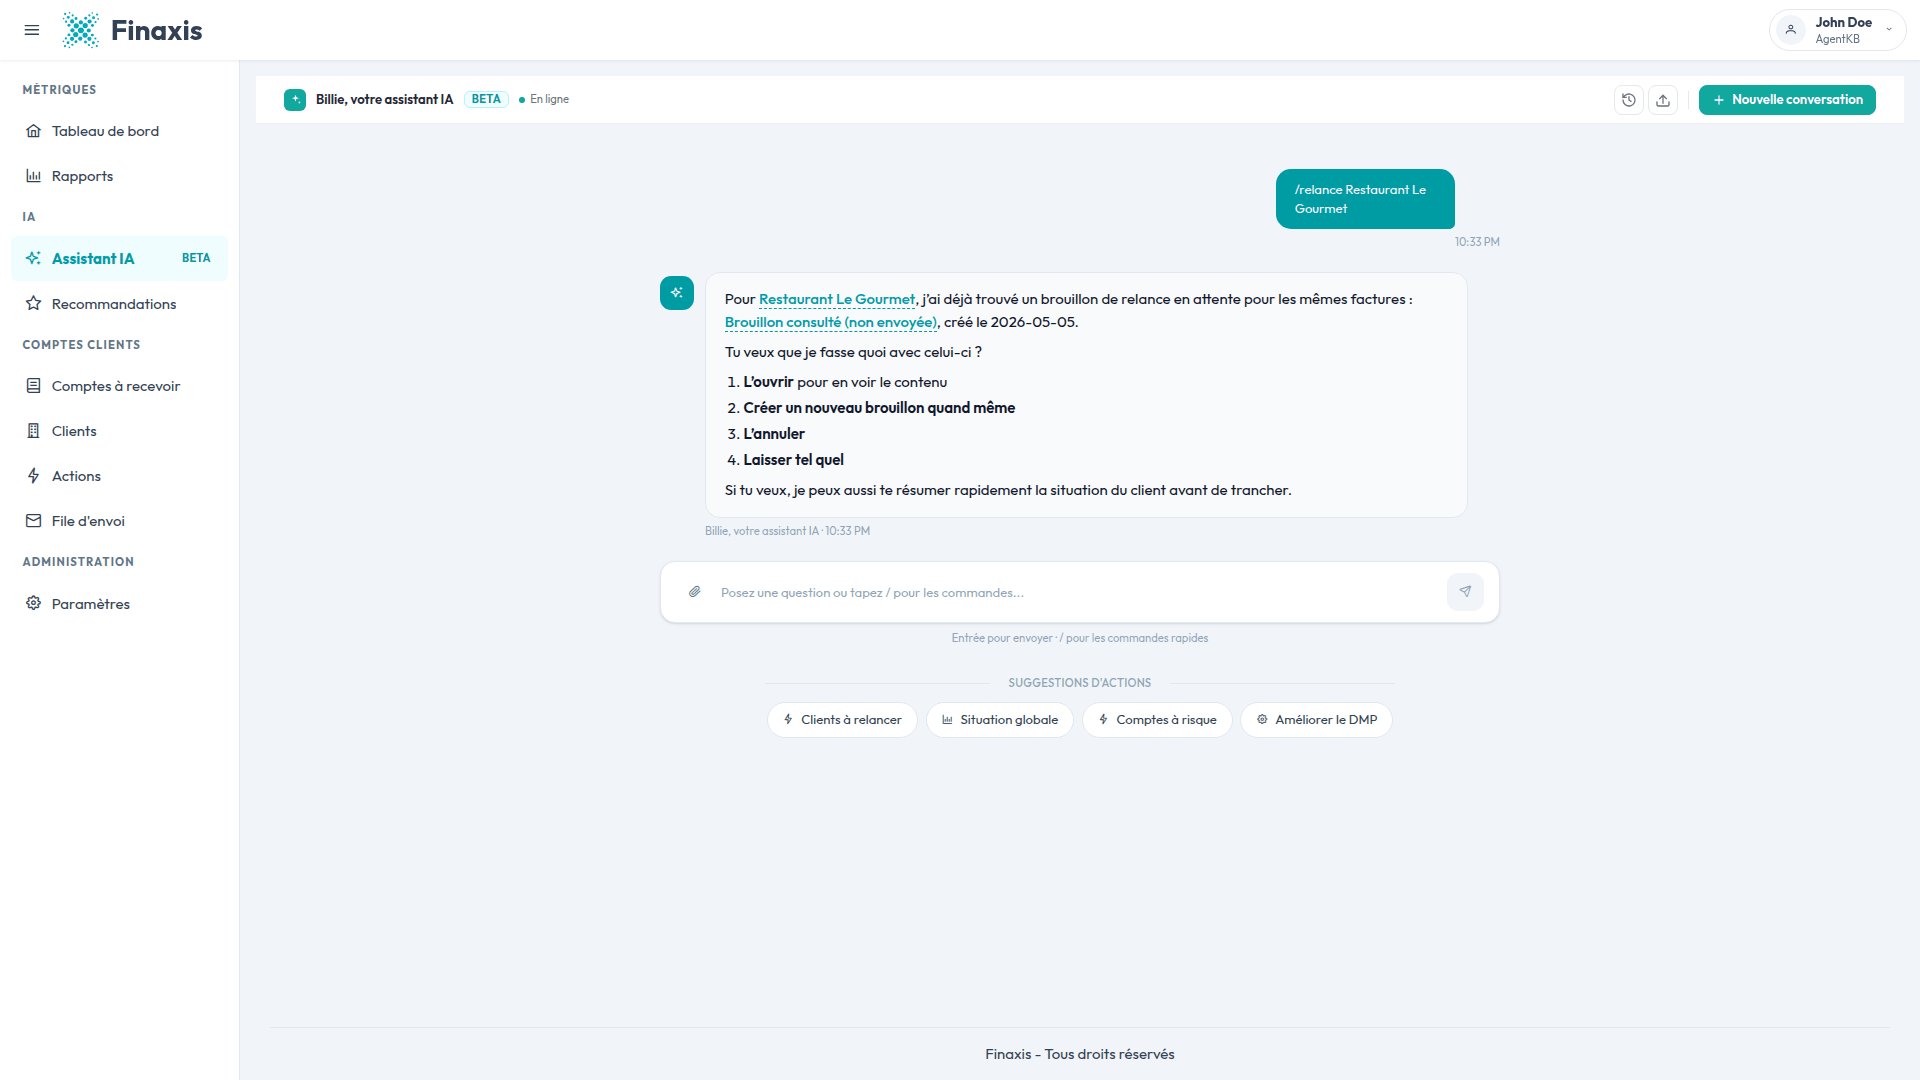This screenshot has height=1080, width=1920.
Task: Choose Comptes à risque suggestion
Action: tap(1157, 720)
